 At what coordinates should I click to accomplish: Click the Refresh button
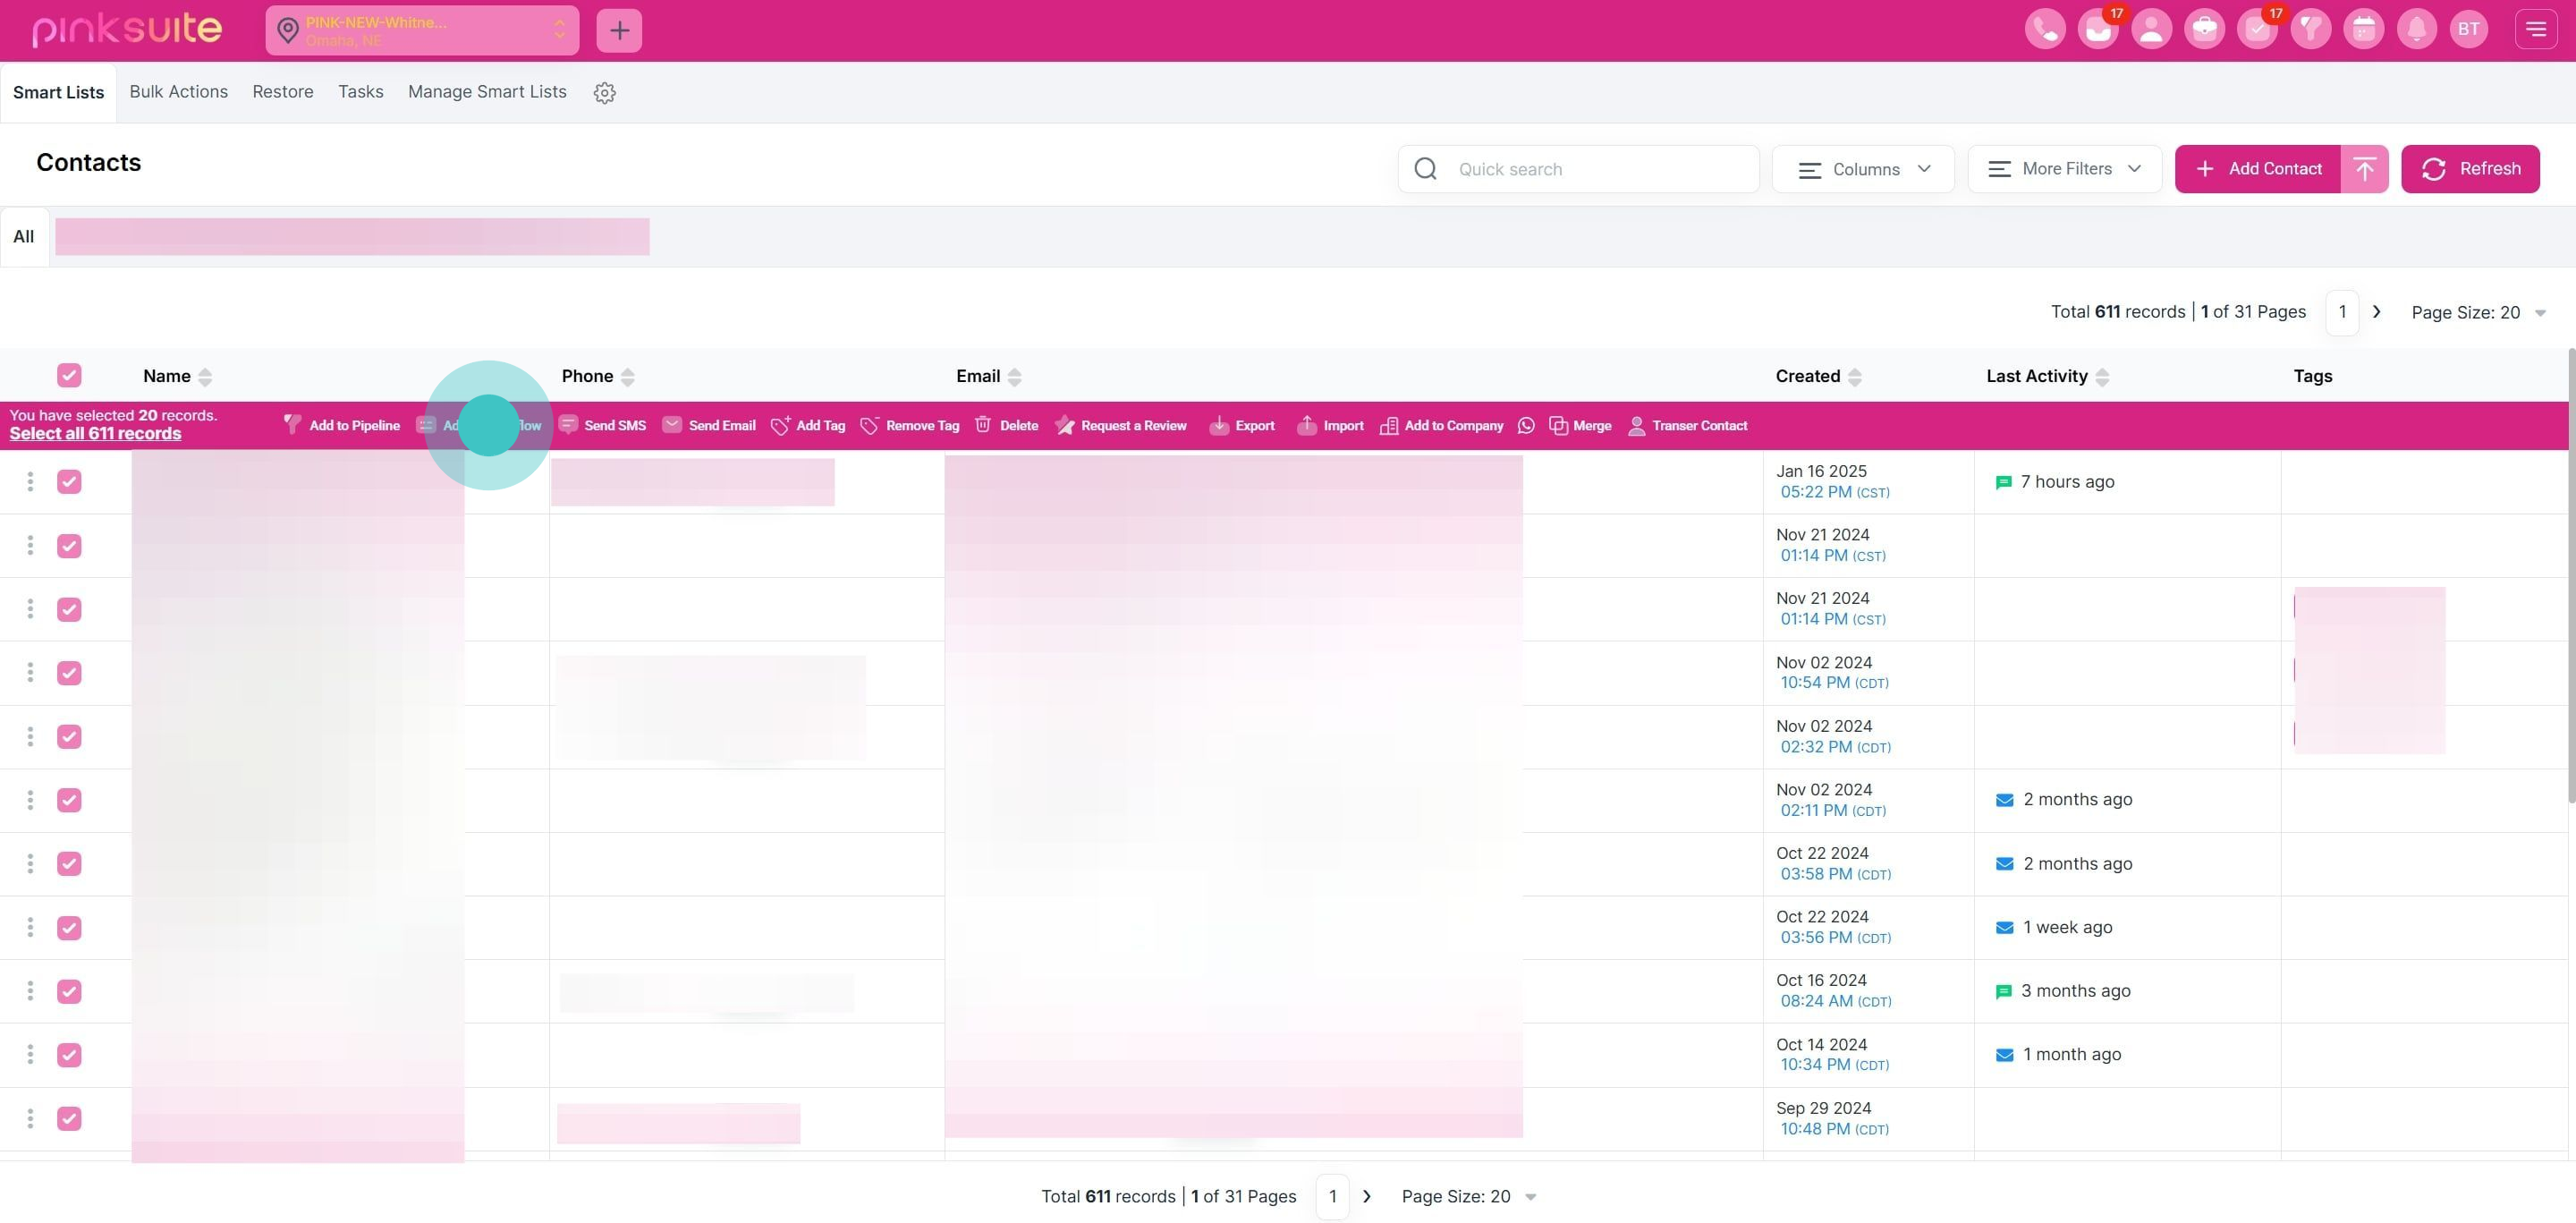click(2470, 169)
